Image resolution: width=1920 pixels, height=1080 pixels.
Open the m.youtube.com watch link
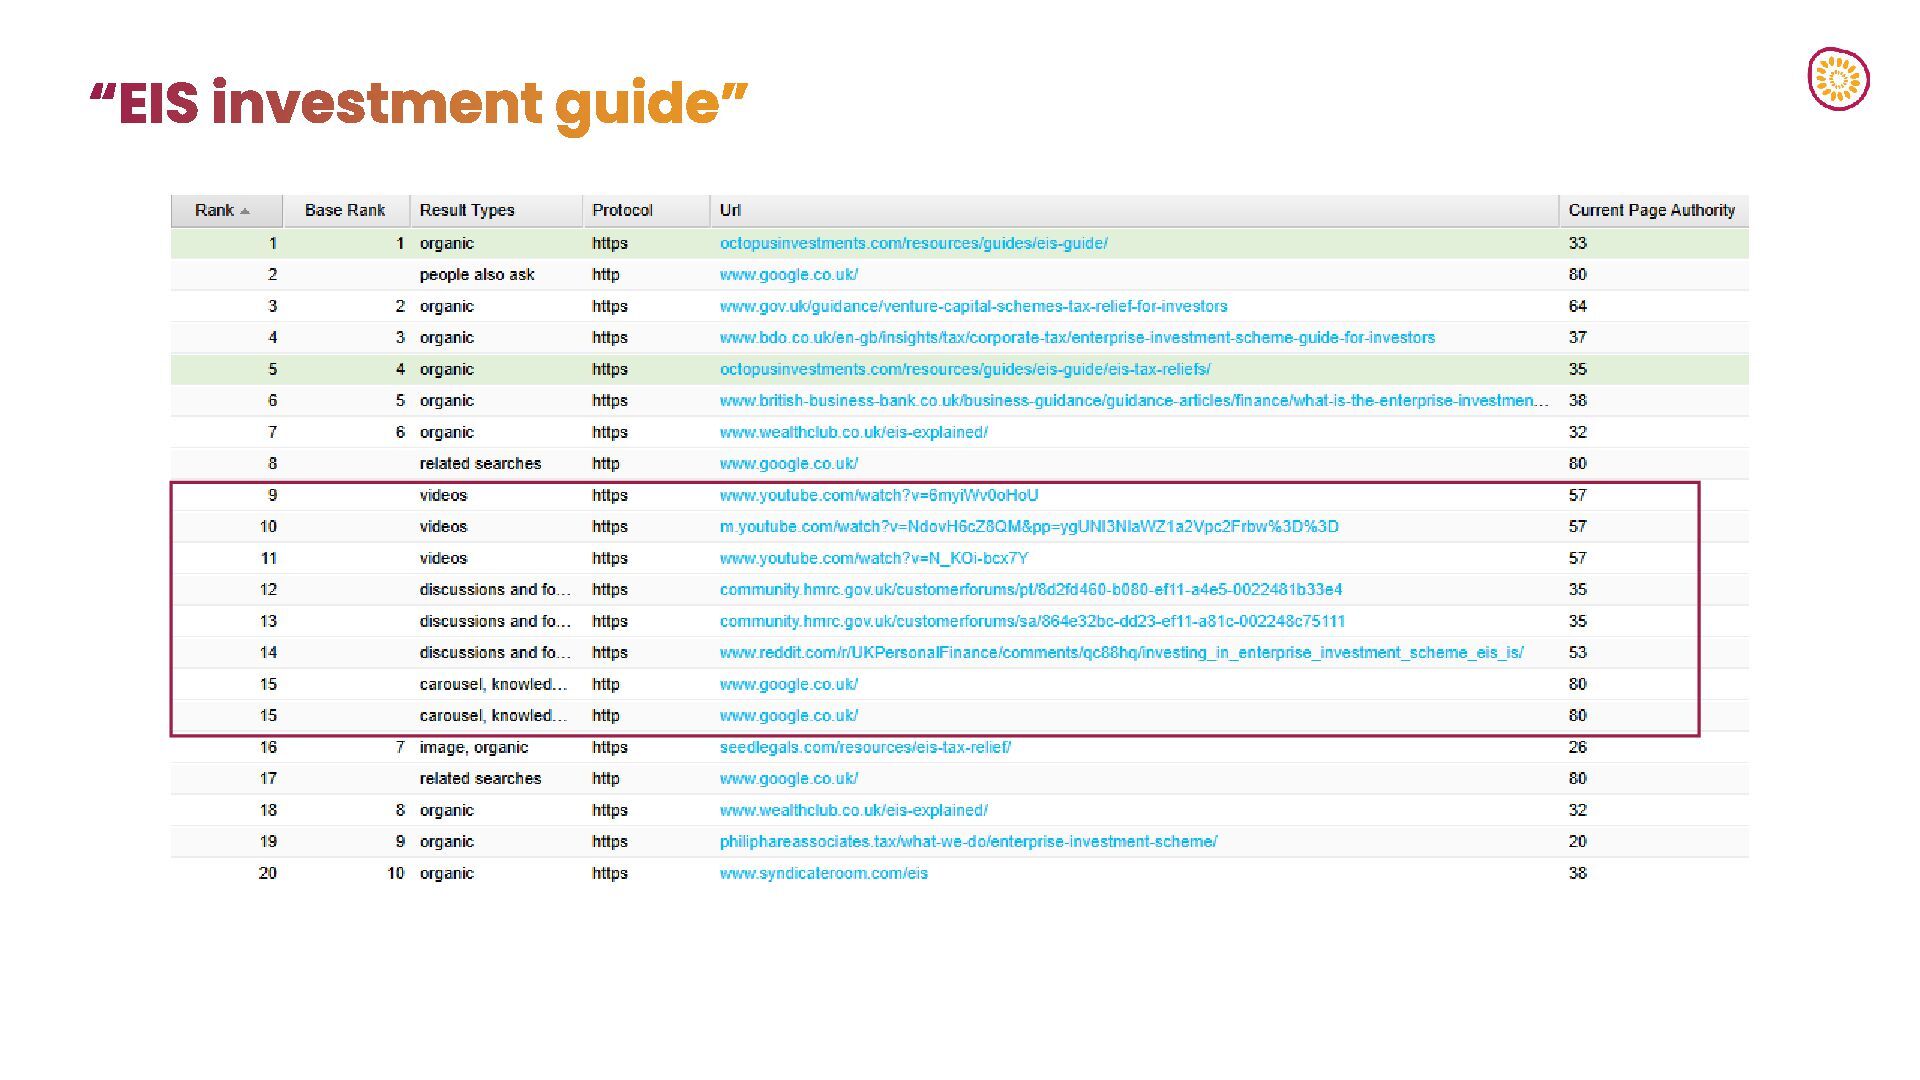[1029, 526]
